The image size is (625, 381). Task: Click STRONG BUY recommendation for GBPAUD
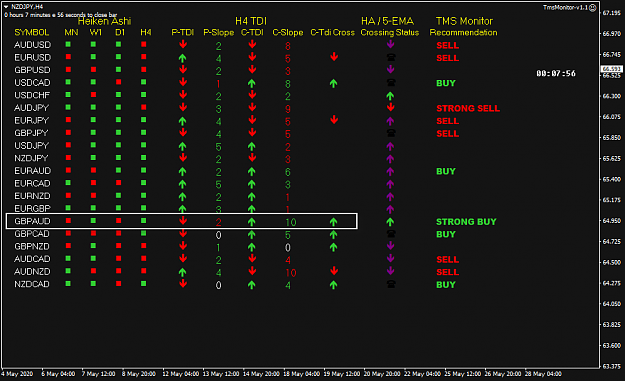pos(466,222)
